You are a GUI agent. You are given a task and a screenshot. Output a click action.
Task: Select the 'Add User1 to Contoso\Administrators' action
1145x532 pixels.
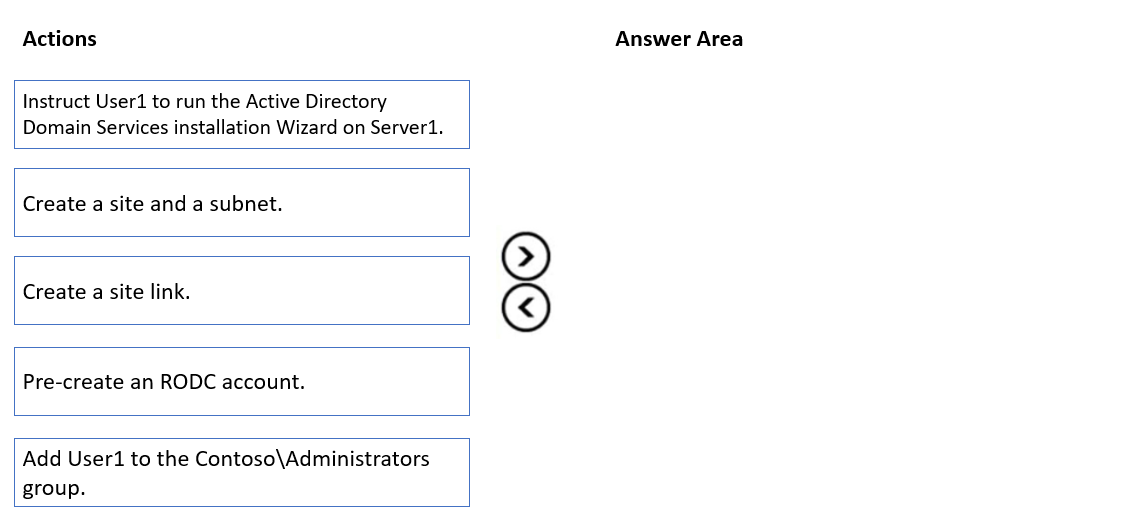pyautogui.click(x=241, y=472)
